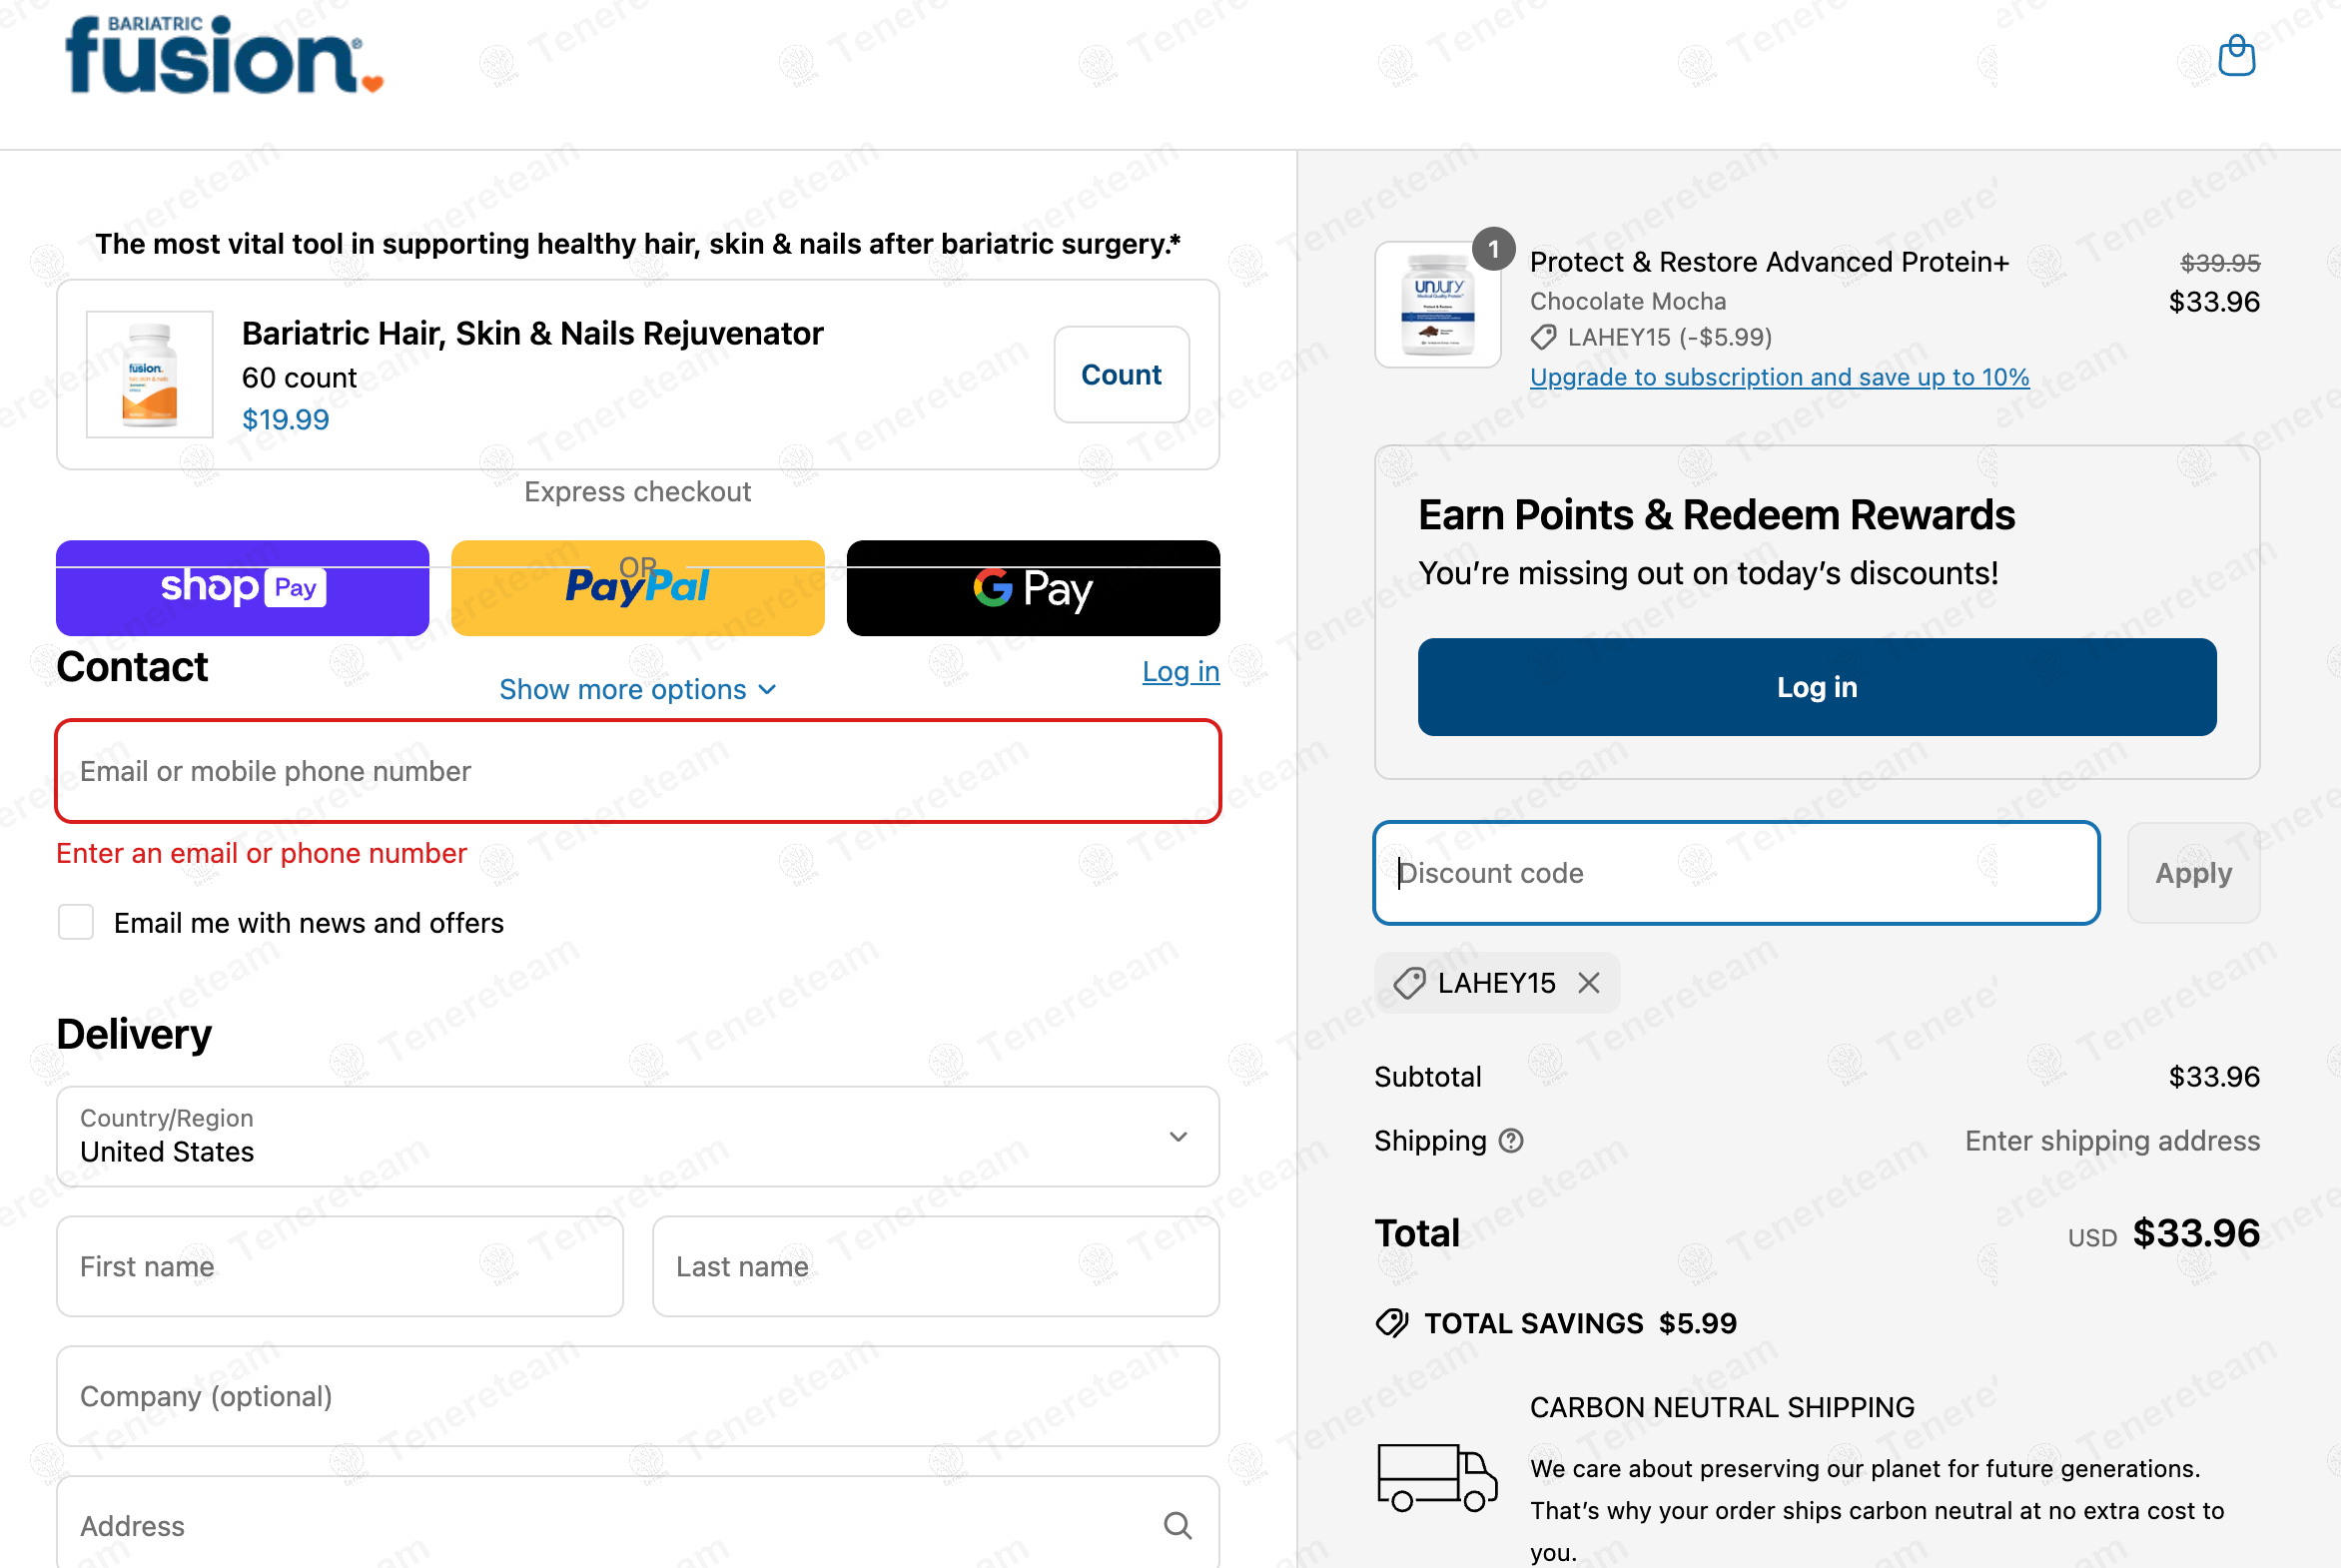This screenshot has height=1568, width=2341.
Task: Click the Bariatric Fusion logo
Action: click(x=224, y=56)
